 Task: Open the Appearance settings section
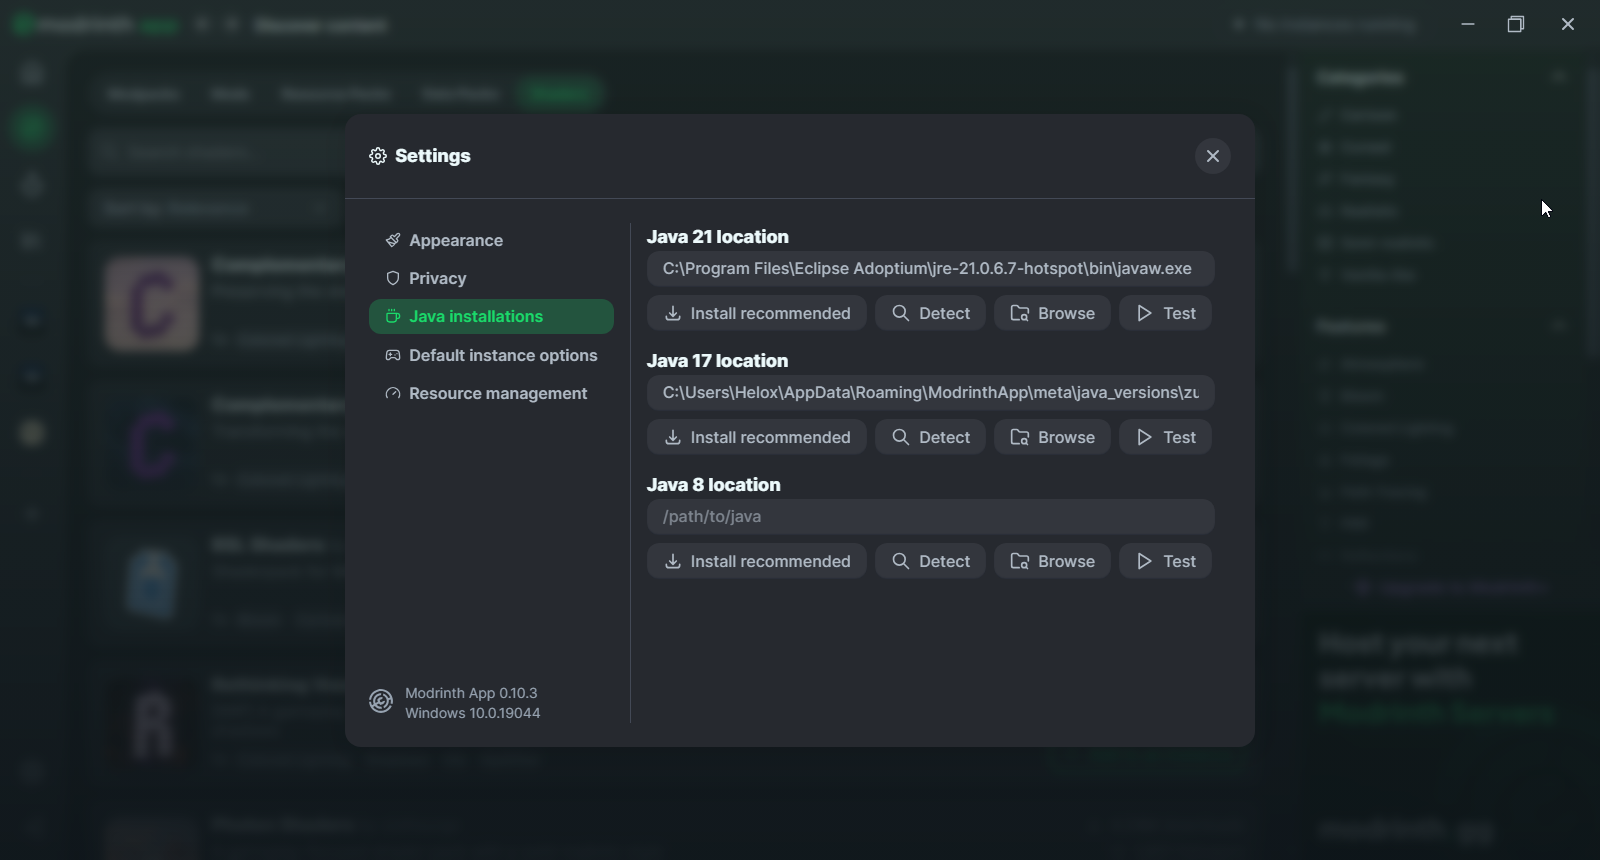[491, 240]
